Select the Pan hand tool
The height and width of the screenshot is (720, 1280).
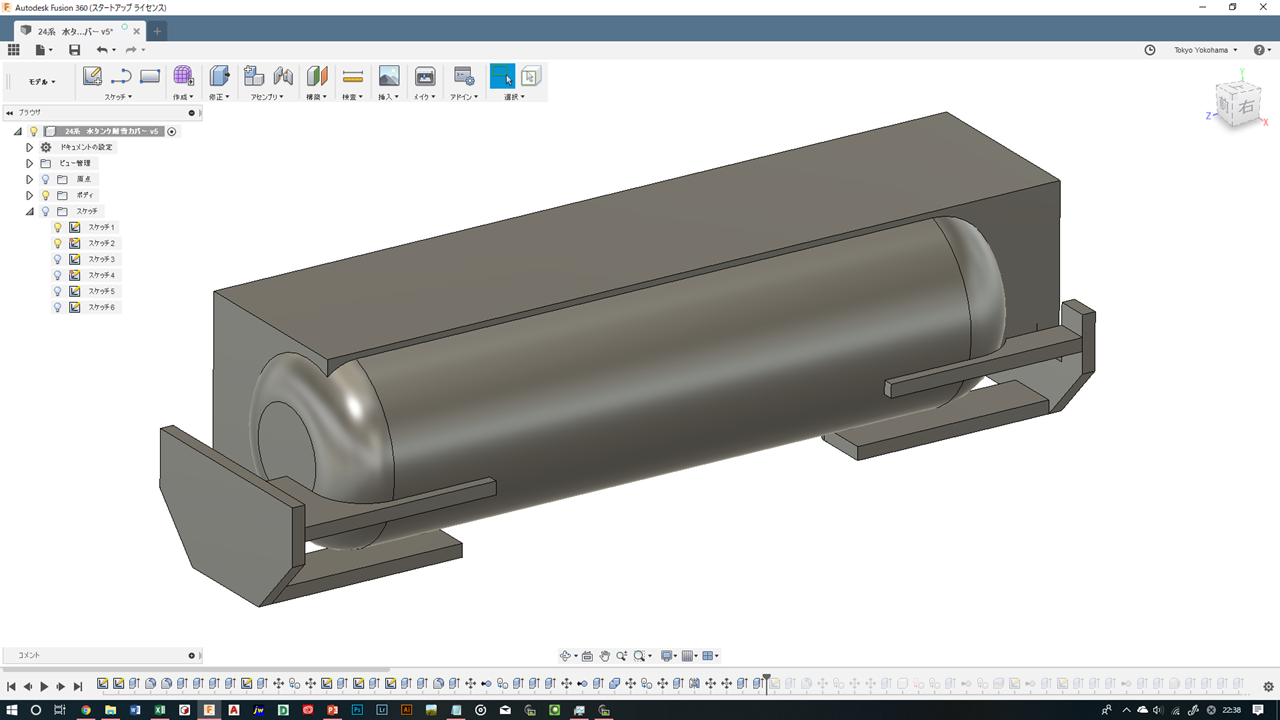[x=605, y=656]
